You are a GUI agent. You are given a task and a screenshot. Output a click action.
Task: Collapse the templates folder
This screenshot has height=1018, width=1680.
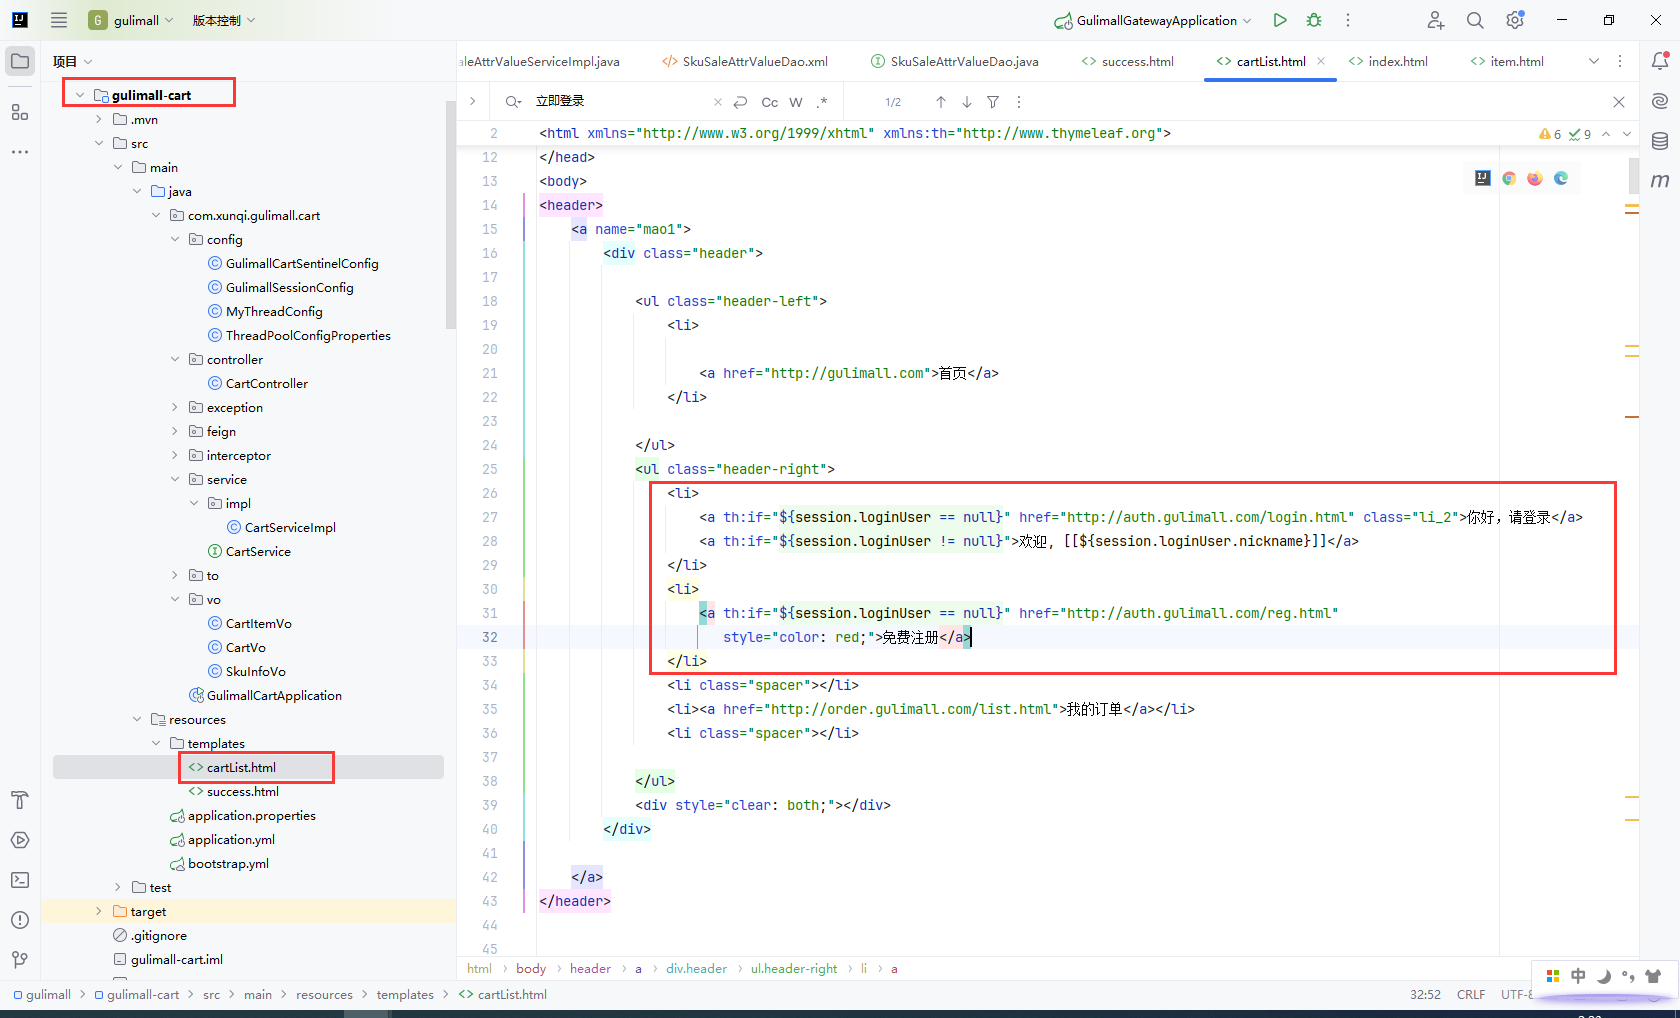tap(156, 743)
